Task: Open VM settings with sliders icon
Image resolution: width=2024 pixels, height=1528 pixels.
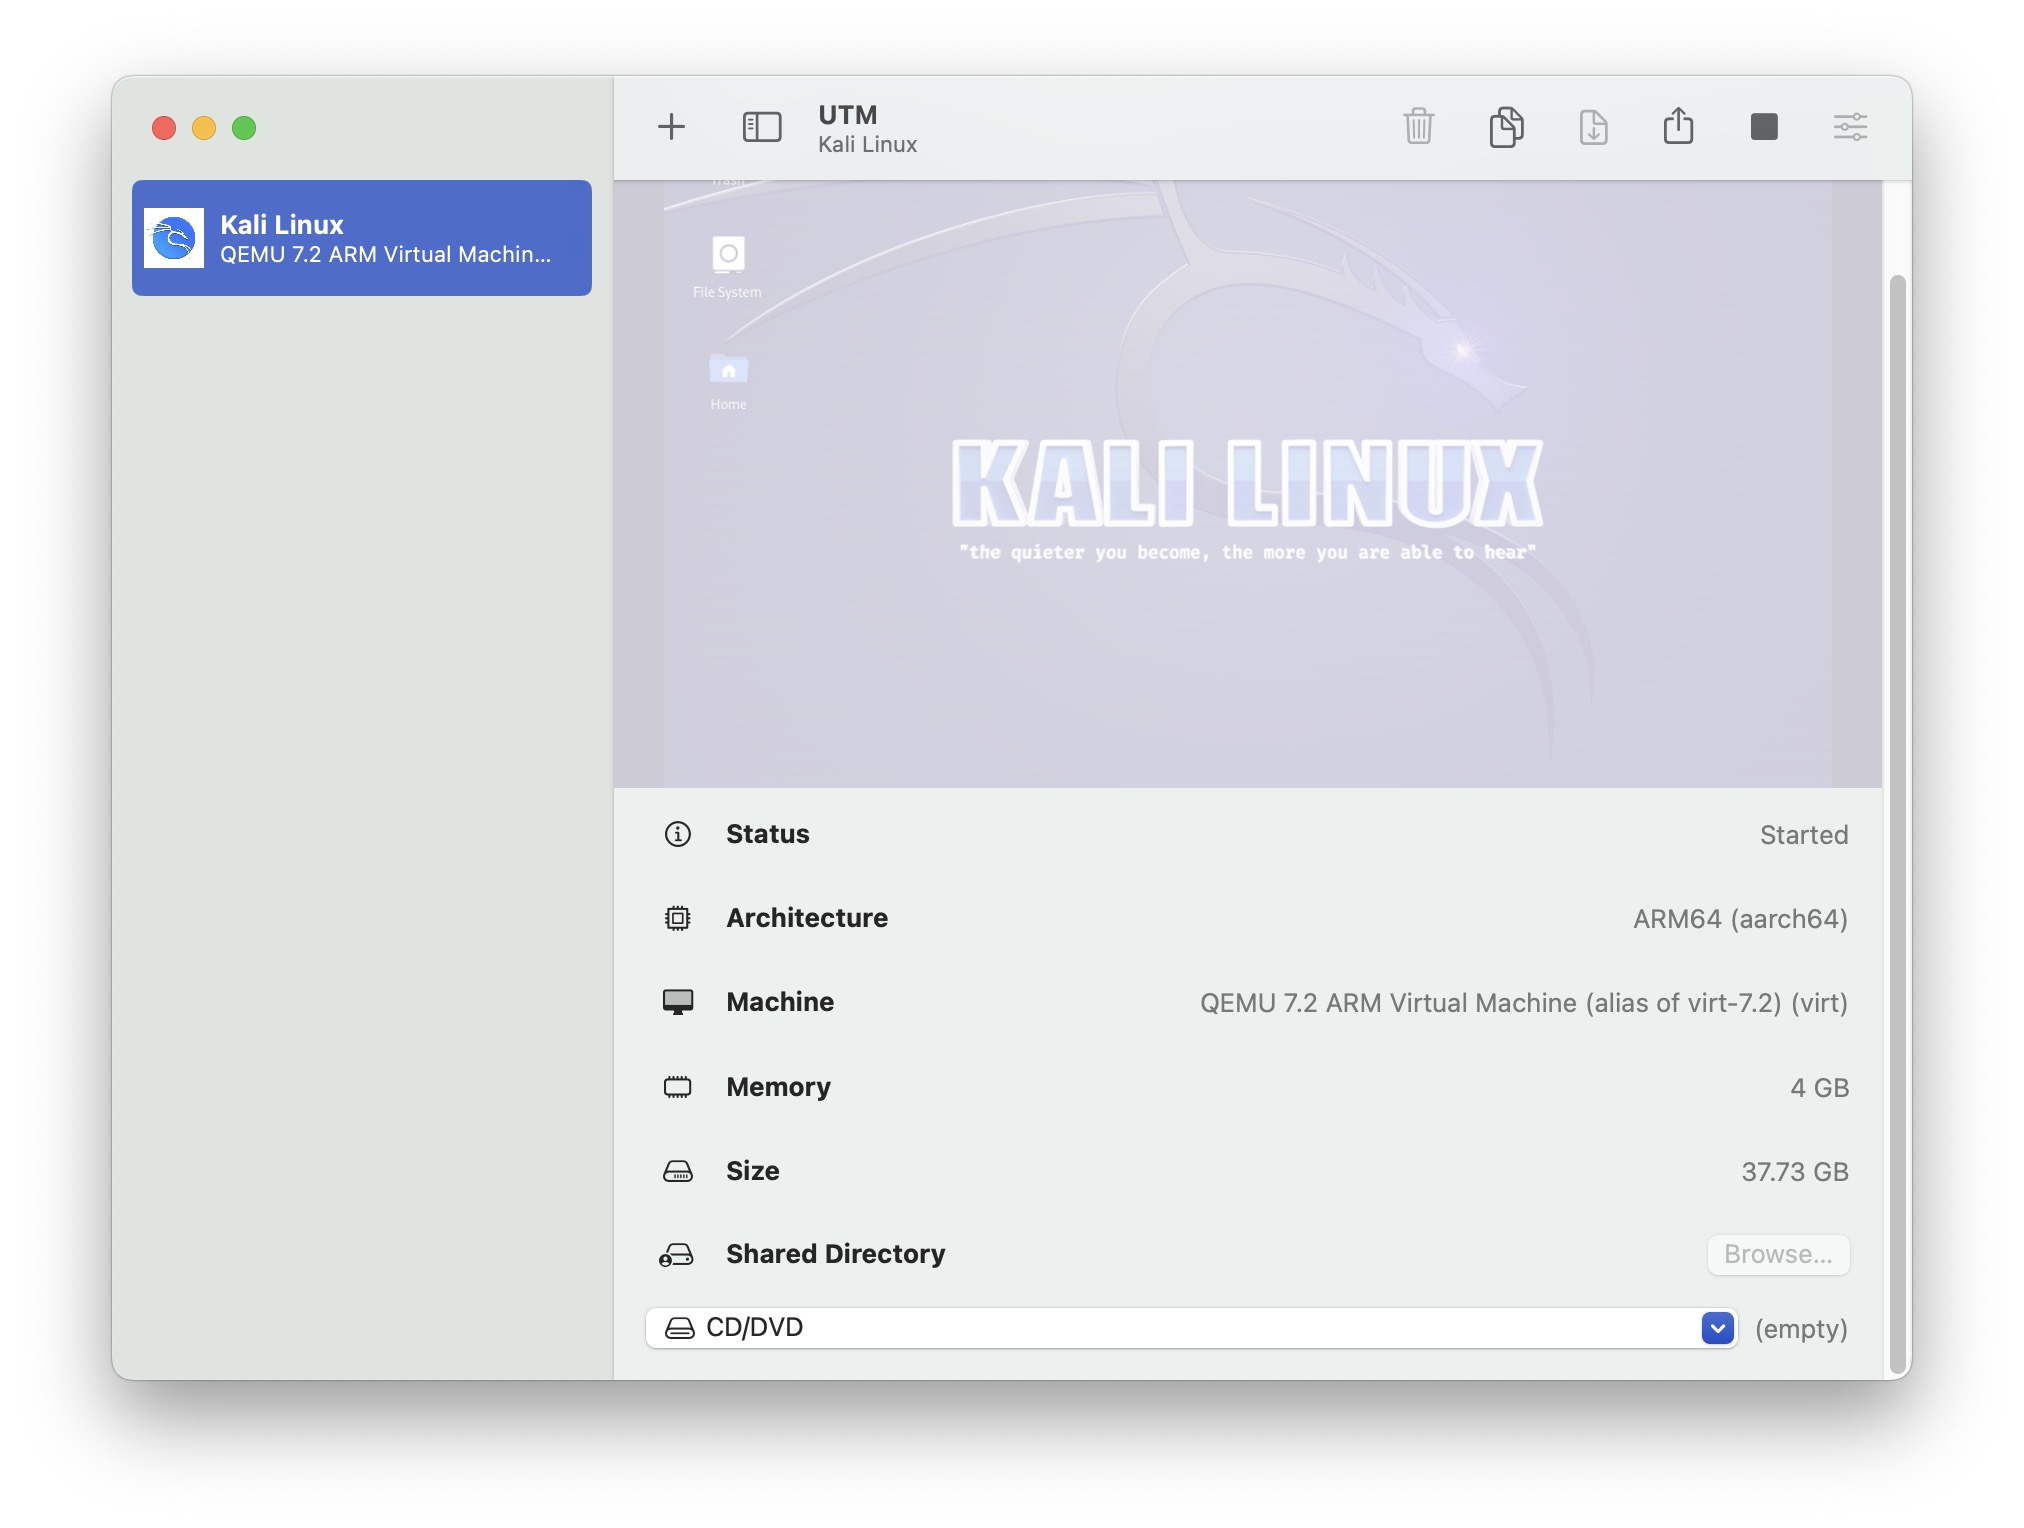Action: click(1850, 127)
